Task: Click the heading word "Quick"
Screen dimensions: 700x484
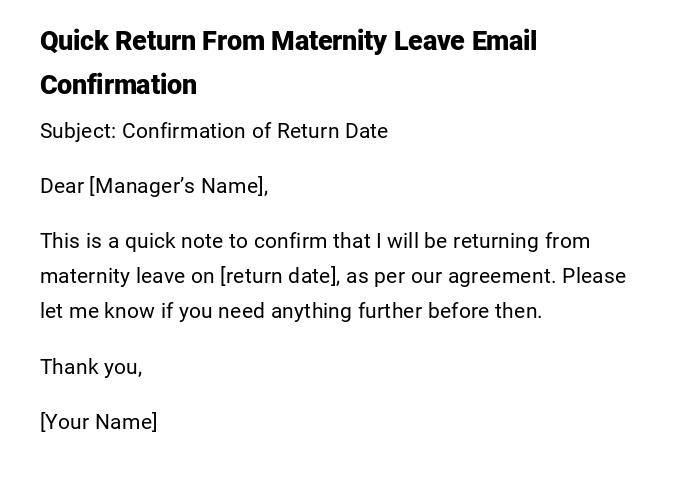Action: click(x=74, y=42)
